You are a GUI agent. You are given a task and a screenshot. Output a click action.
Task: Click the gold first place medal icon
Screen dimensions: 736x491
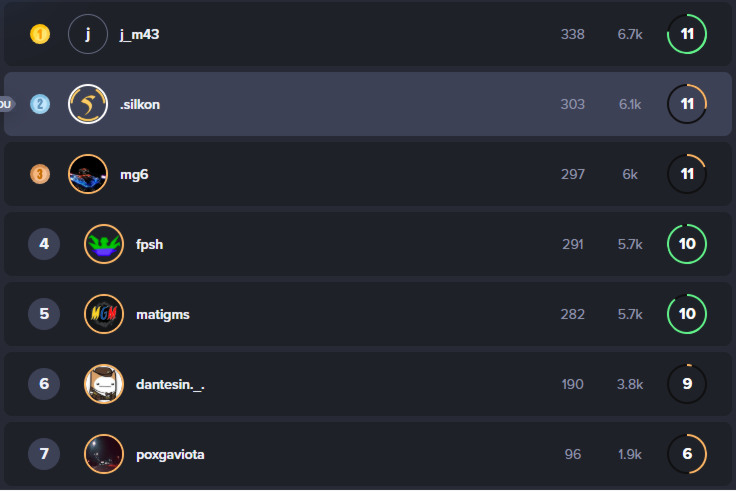point(40,34)
